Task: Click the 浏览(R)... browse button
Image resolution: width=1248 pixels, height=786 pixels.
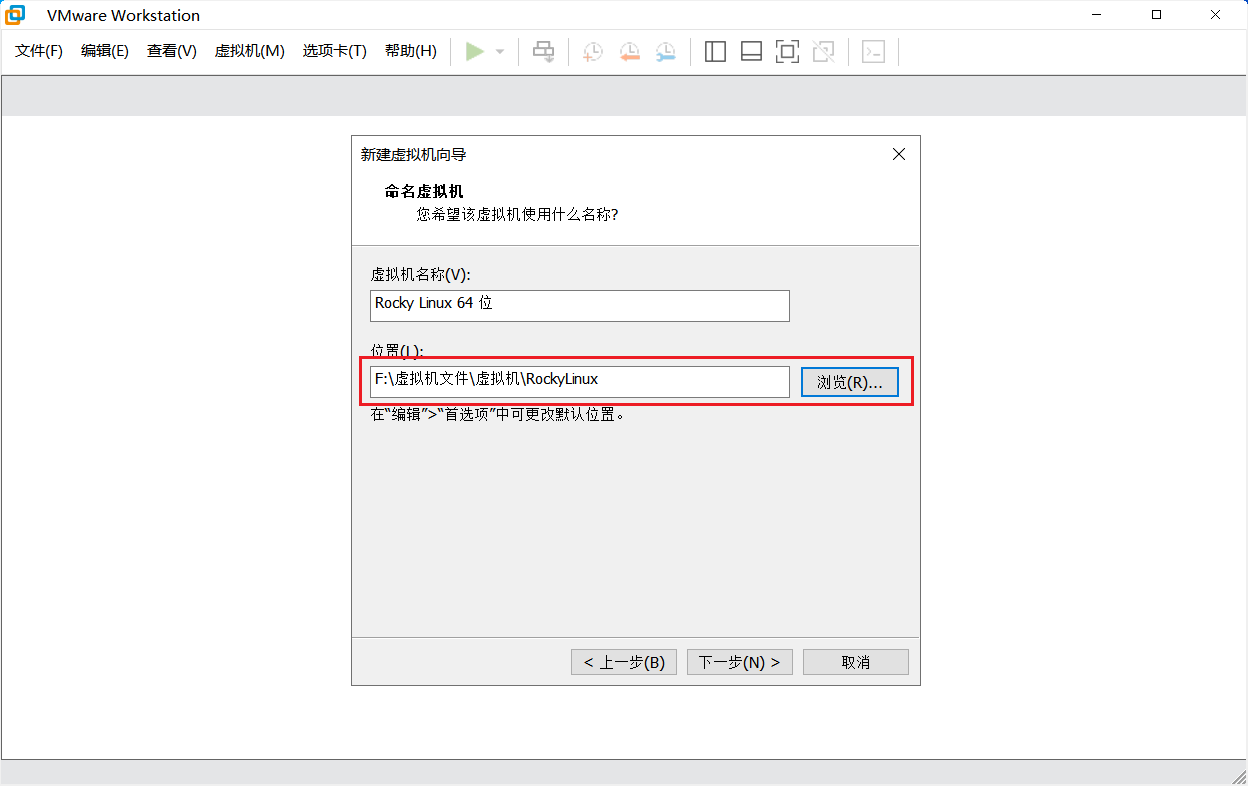Action: [849, 383]
